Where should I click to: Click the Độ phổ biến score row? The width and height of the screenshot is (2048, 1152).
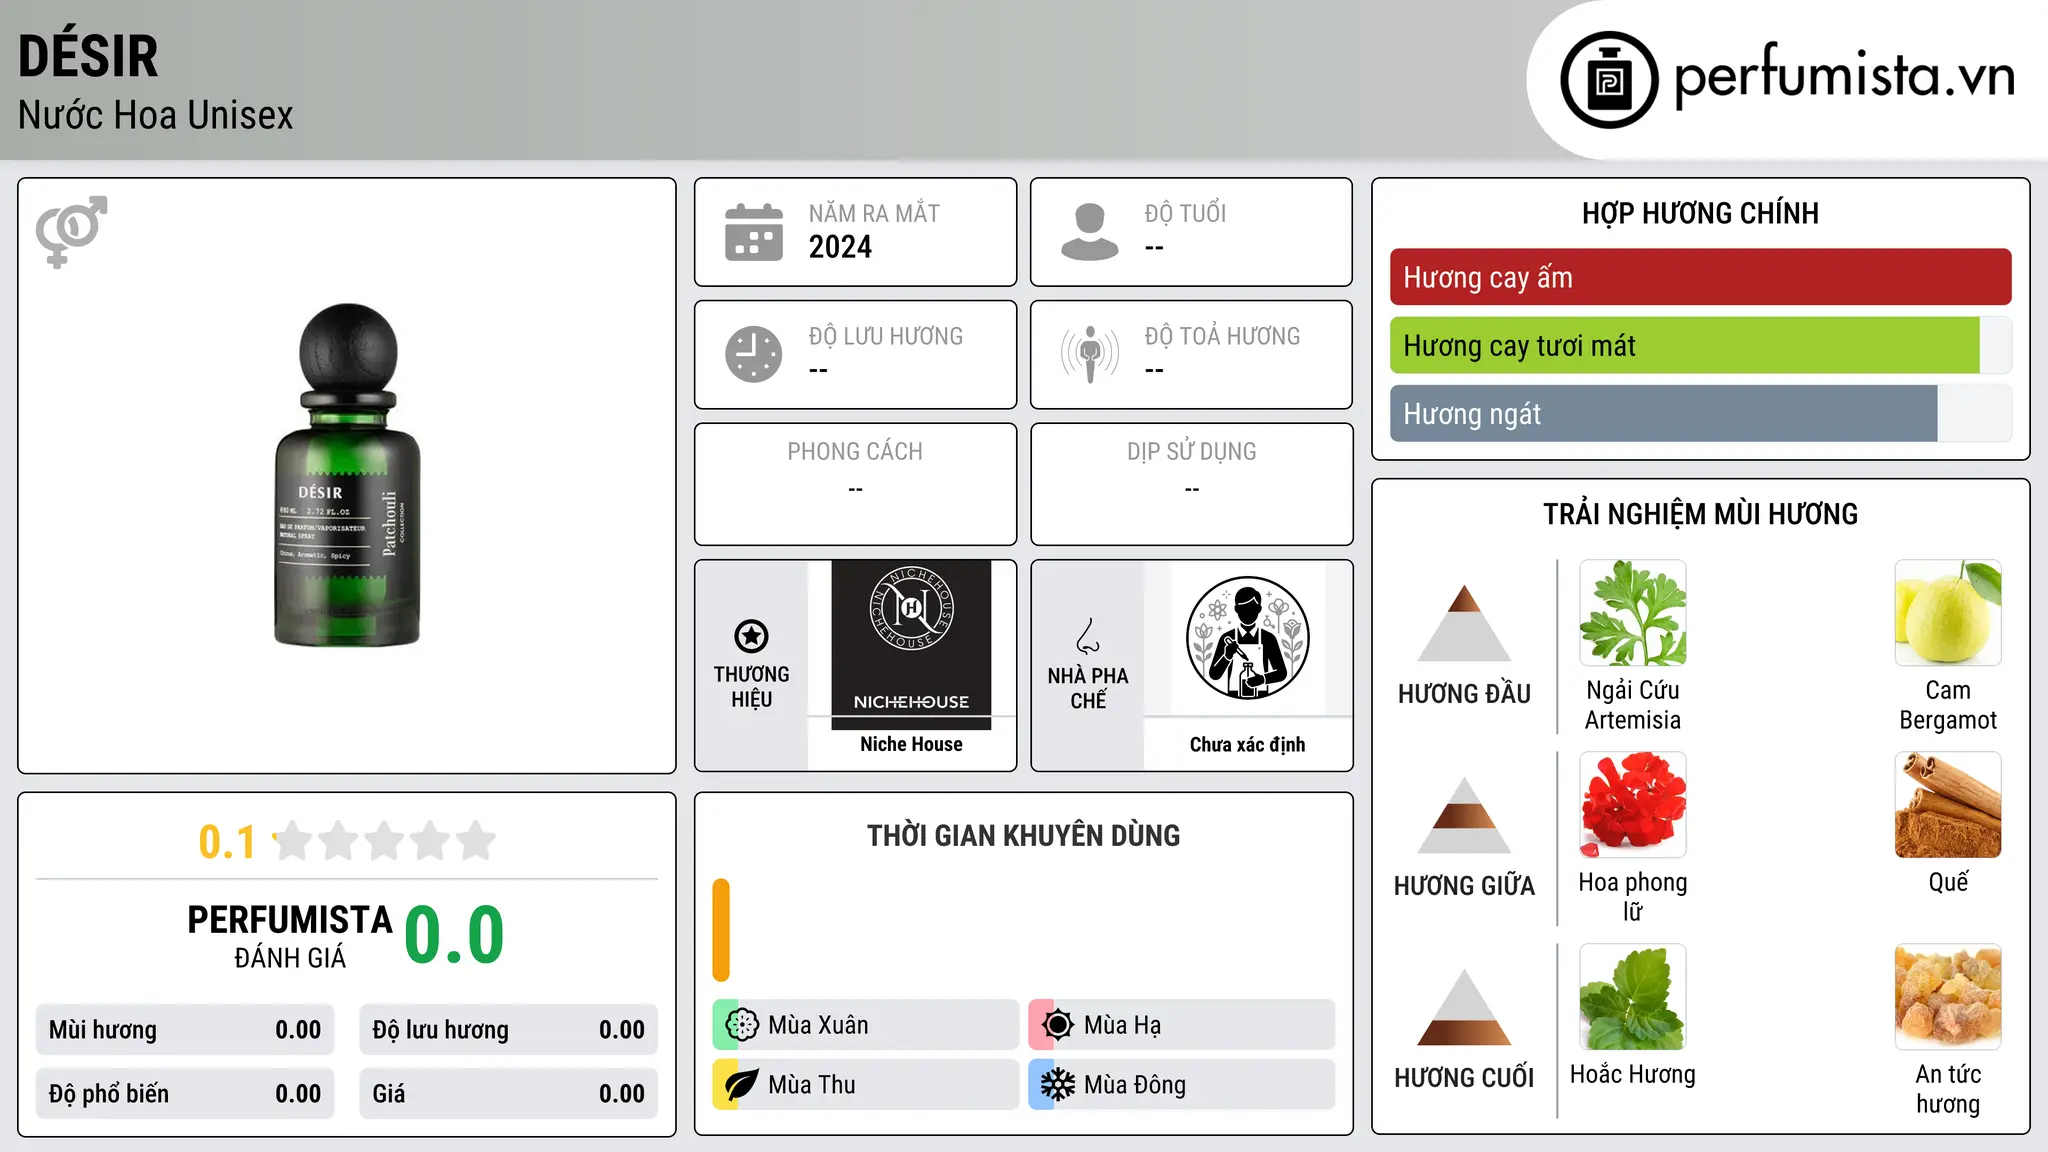pos(185,1094)
